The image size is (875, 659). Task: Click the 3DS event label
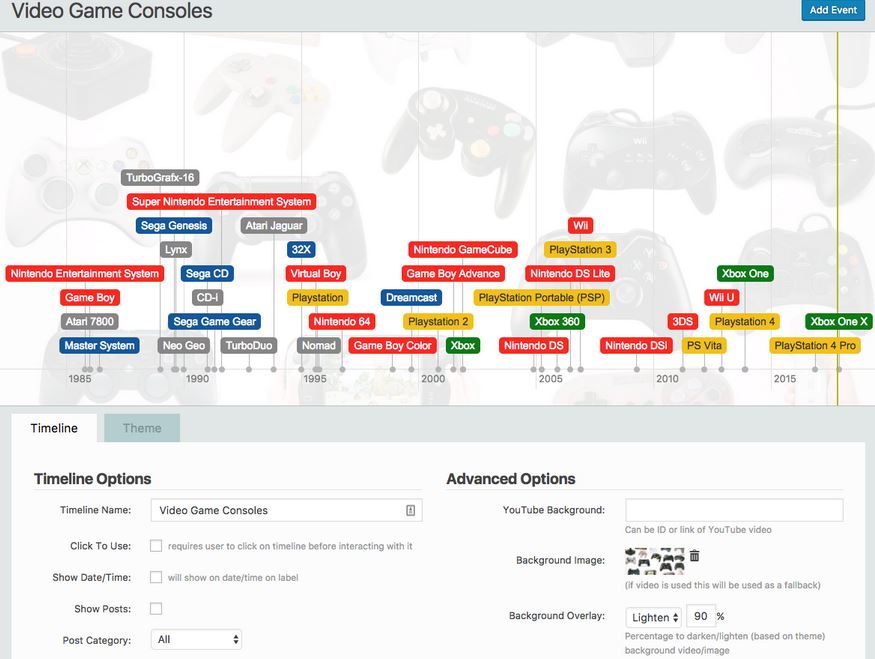point(682,321)
